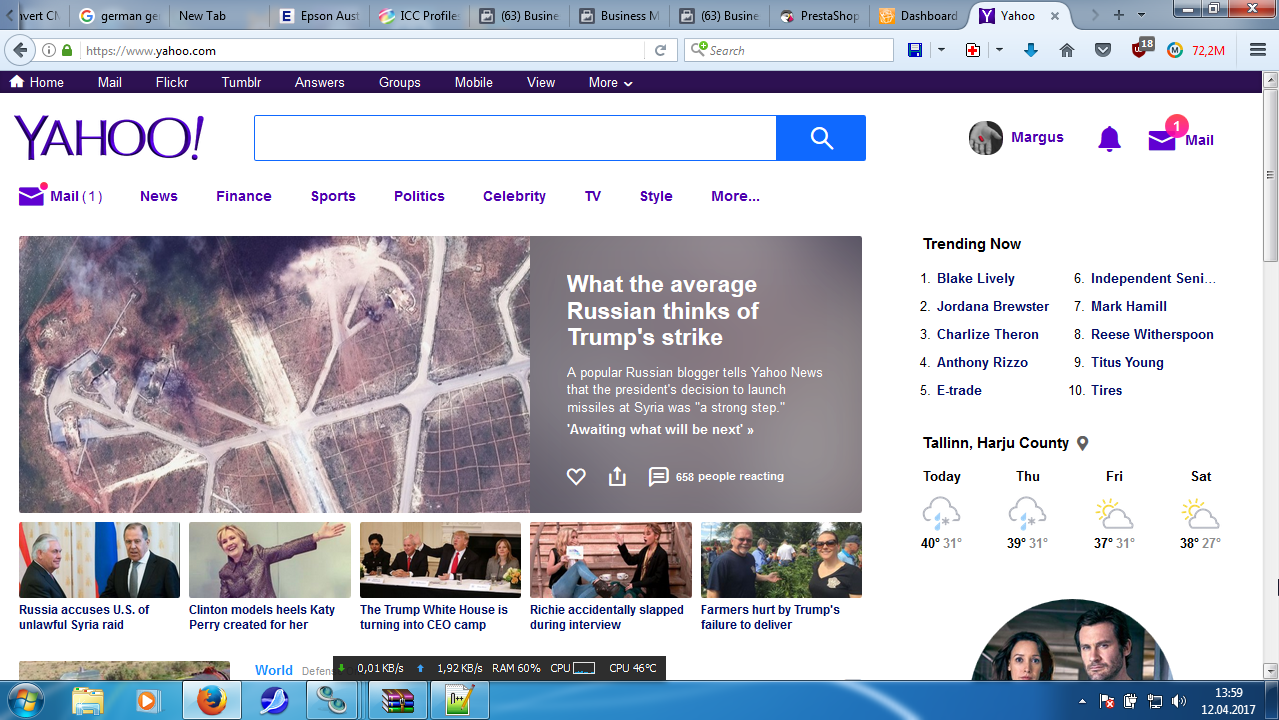The image size is (1279, 720).
Task: Click the Yahoo search input field
Action: [515, 138]
